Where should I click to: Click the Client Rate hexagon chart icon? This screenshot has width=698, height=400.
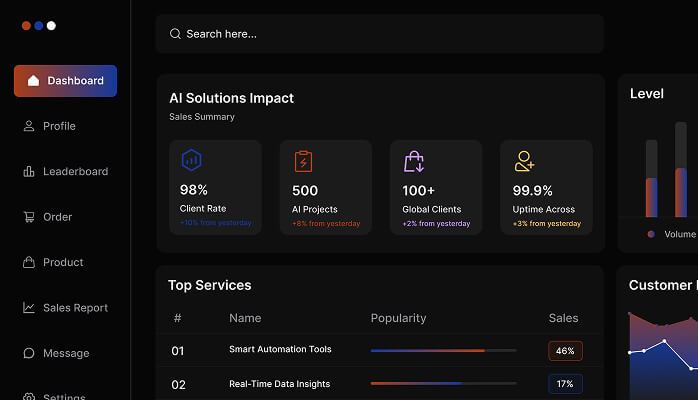point(191,160)
